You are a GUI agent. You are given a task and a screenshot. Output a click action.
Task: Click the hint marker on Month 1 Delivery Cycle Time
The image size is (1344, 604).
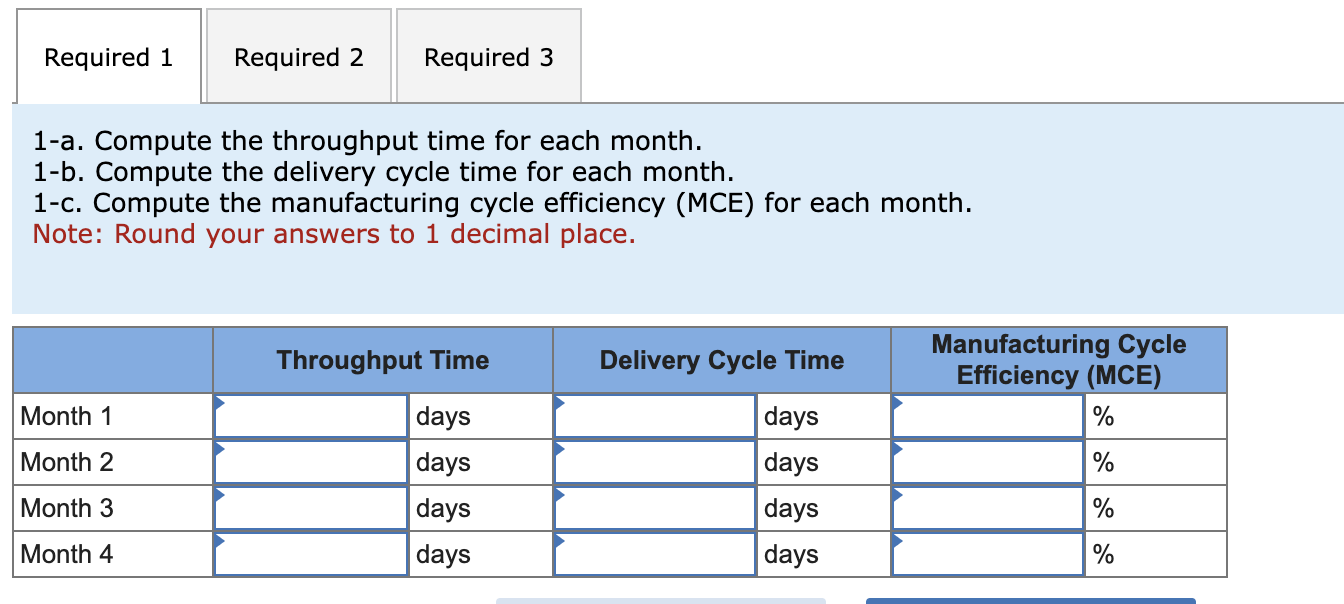560,402
